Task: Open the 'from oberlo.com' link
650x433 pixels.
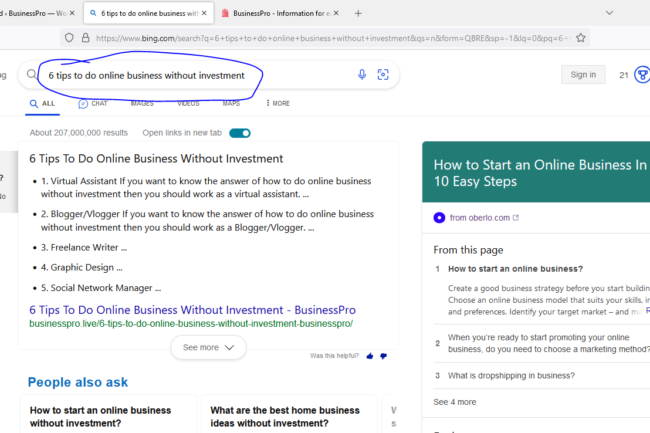Action: click(480, 218)
